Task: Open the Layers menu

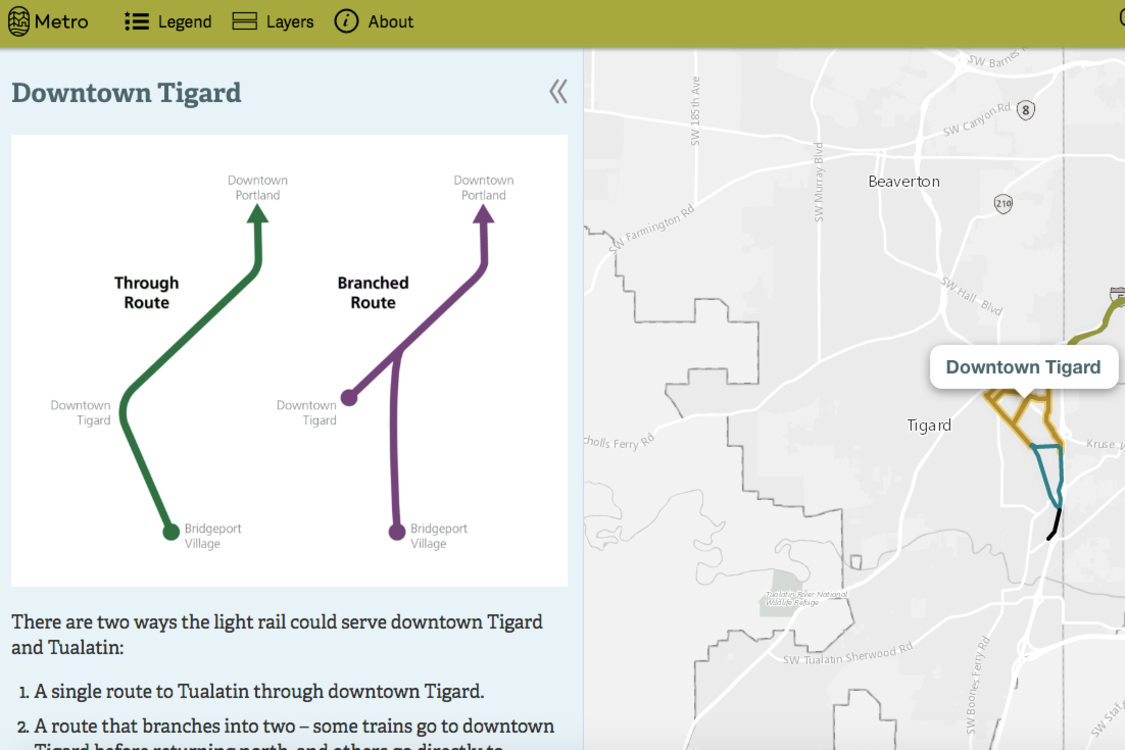Action: point(273,22)
